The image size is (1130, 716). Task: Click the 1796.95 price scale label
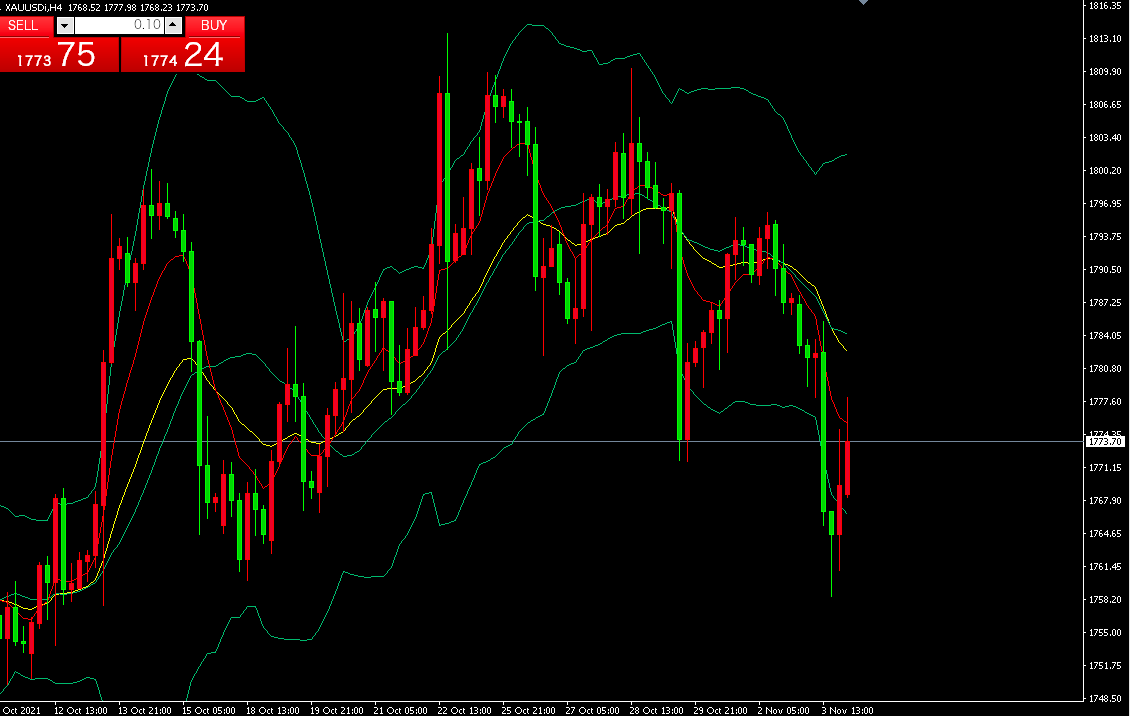coord(1105,204)
